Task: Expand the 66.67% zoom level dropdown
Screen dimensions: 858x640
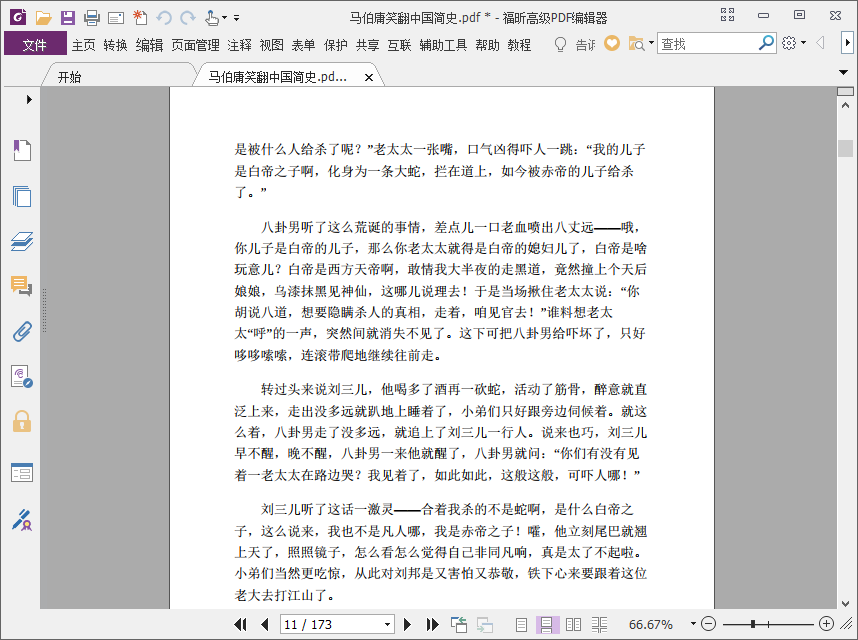Action: [693, 624]
